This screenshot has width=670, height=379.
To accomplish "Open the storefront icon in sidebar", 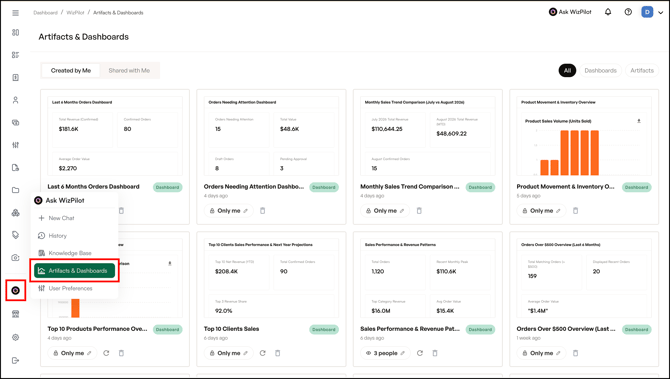I will pyautogui.click(x=15, y=314).
